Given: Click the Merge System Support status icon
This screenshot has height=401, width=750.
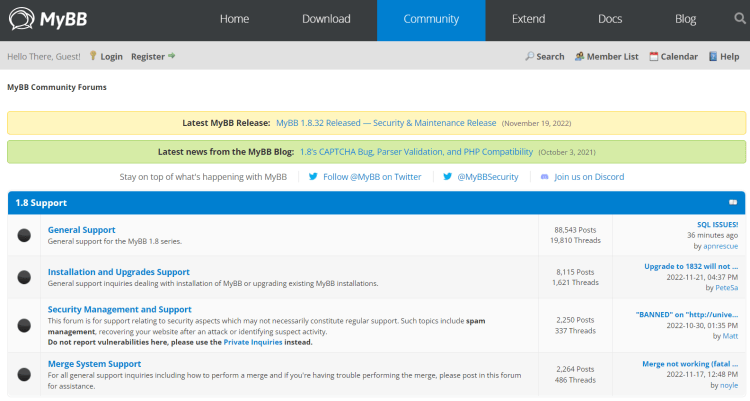Looking at the screenshot, I should pyautogui.click(x=24, y=374).
